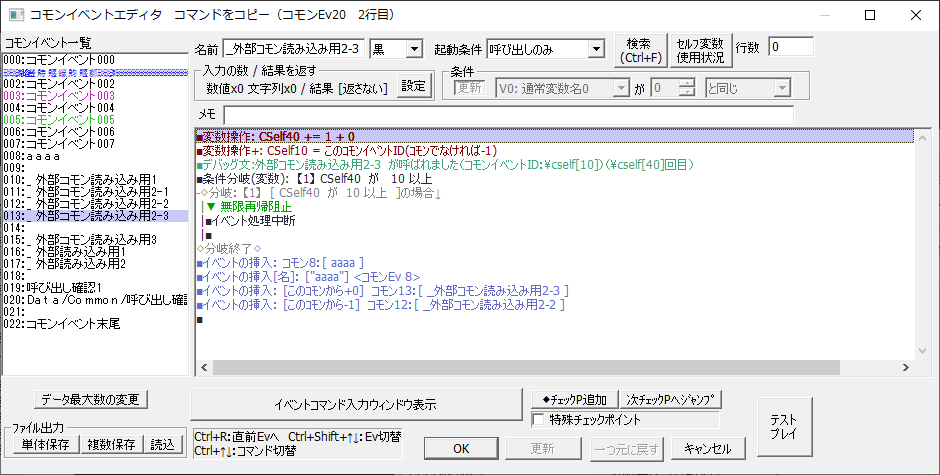This screenshot has height=475, width=940.
Task: Select 019:呼び出し確認1 entry
Action: (x=95, y=288)
